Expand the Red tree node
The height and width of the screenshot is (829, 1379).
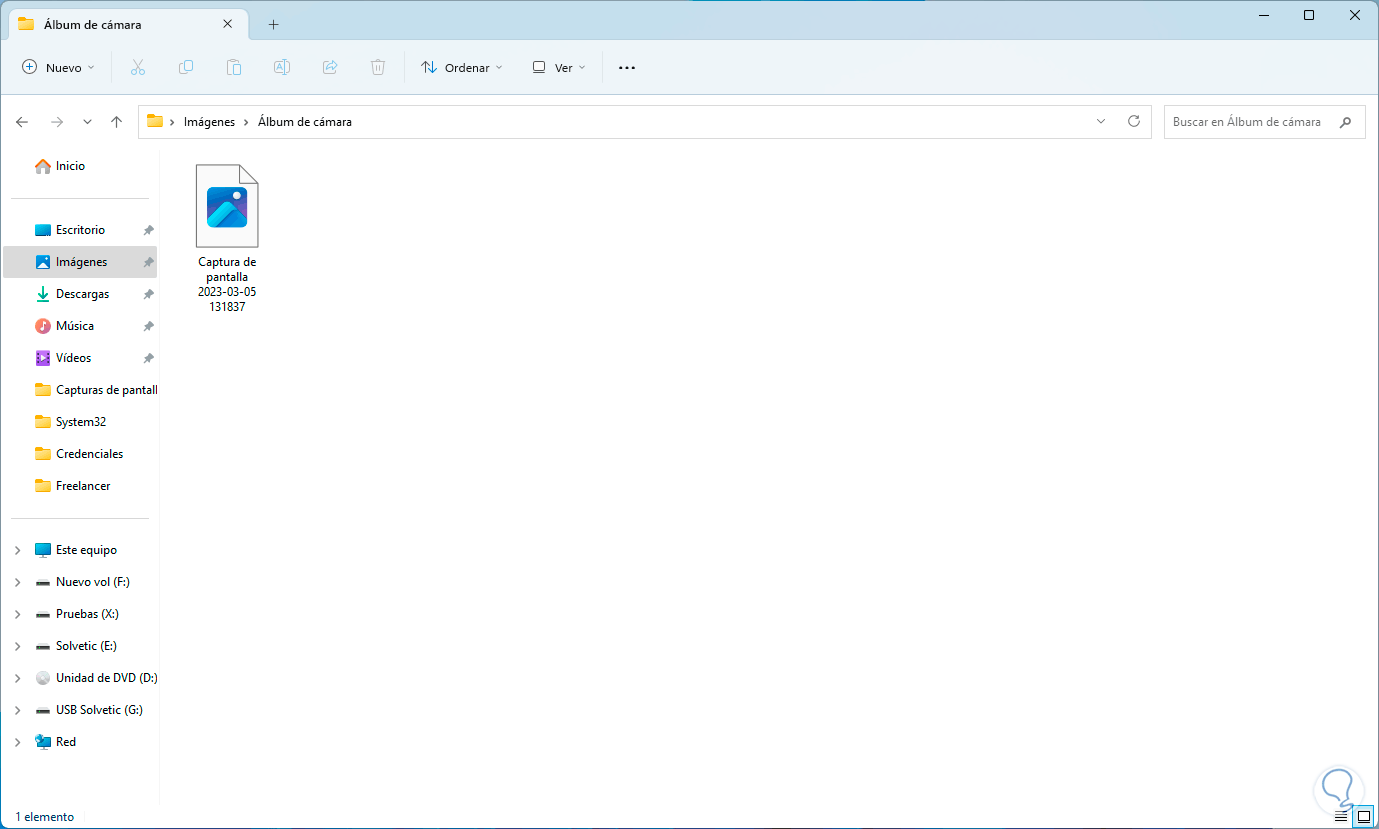(x=18, y=742)
